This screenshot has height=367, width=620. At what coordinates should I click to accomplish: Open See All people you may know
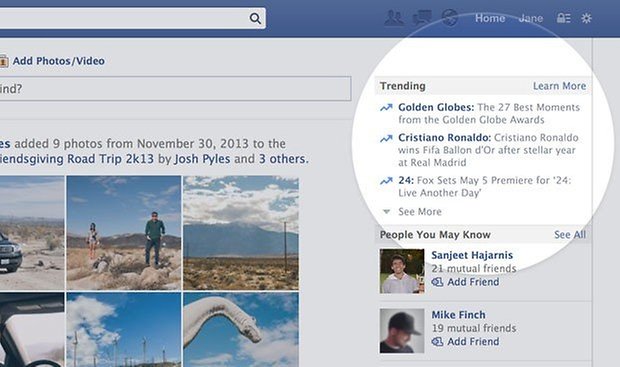(570, 235)
